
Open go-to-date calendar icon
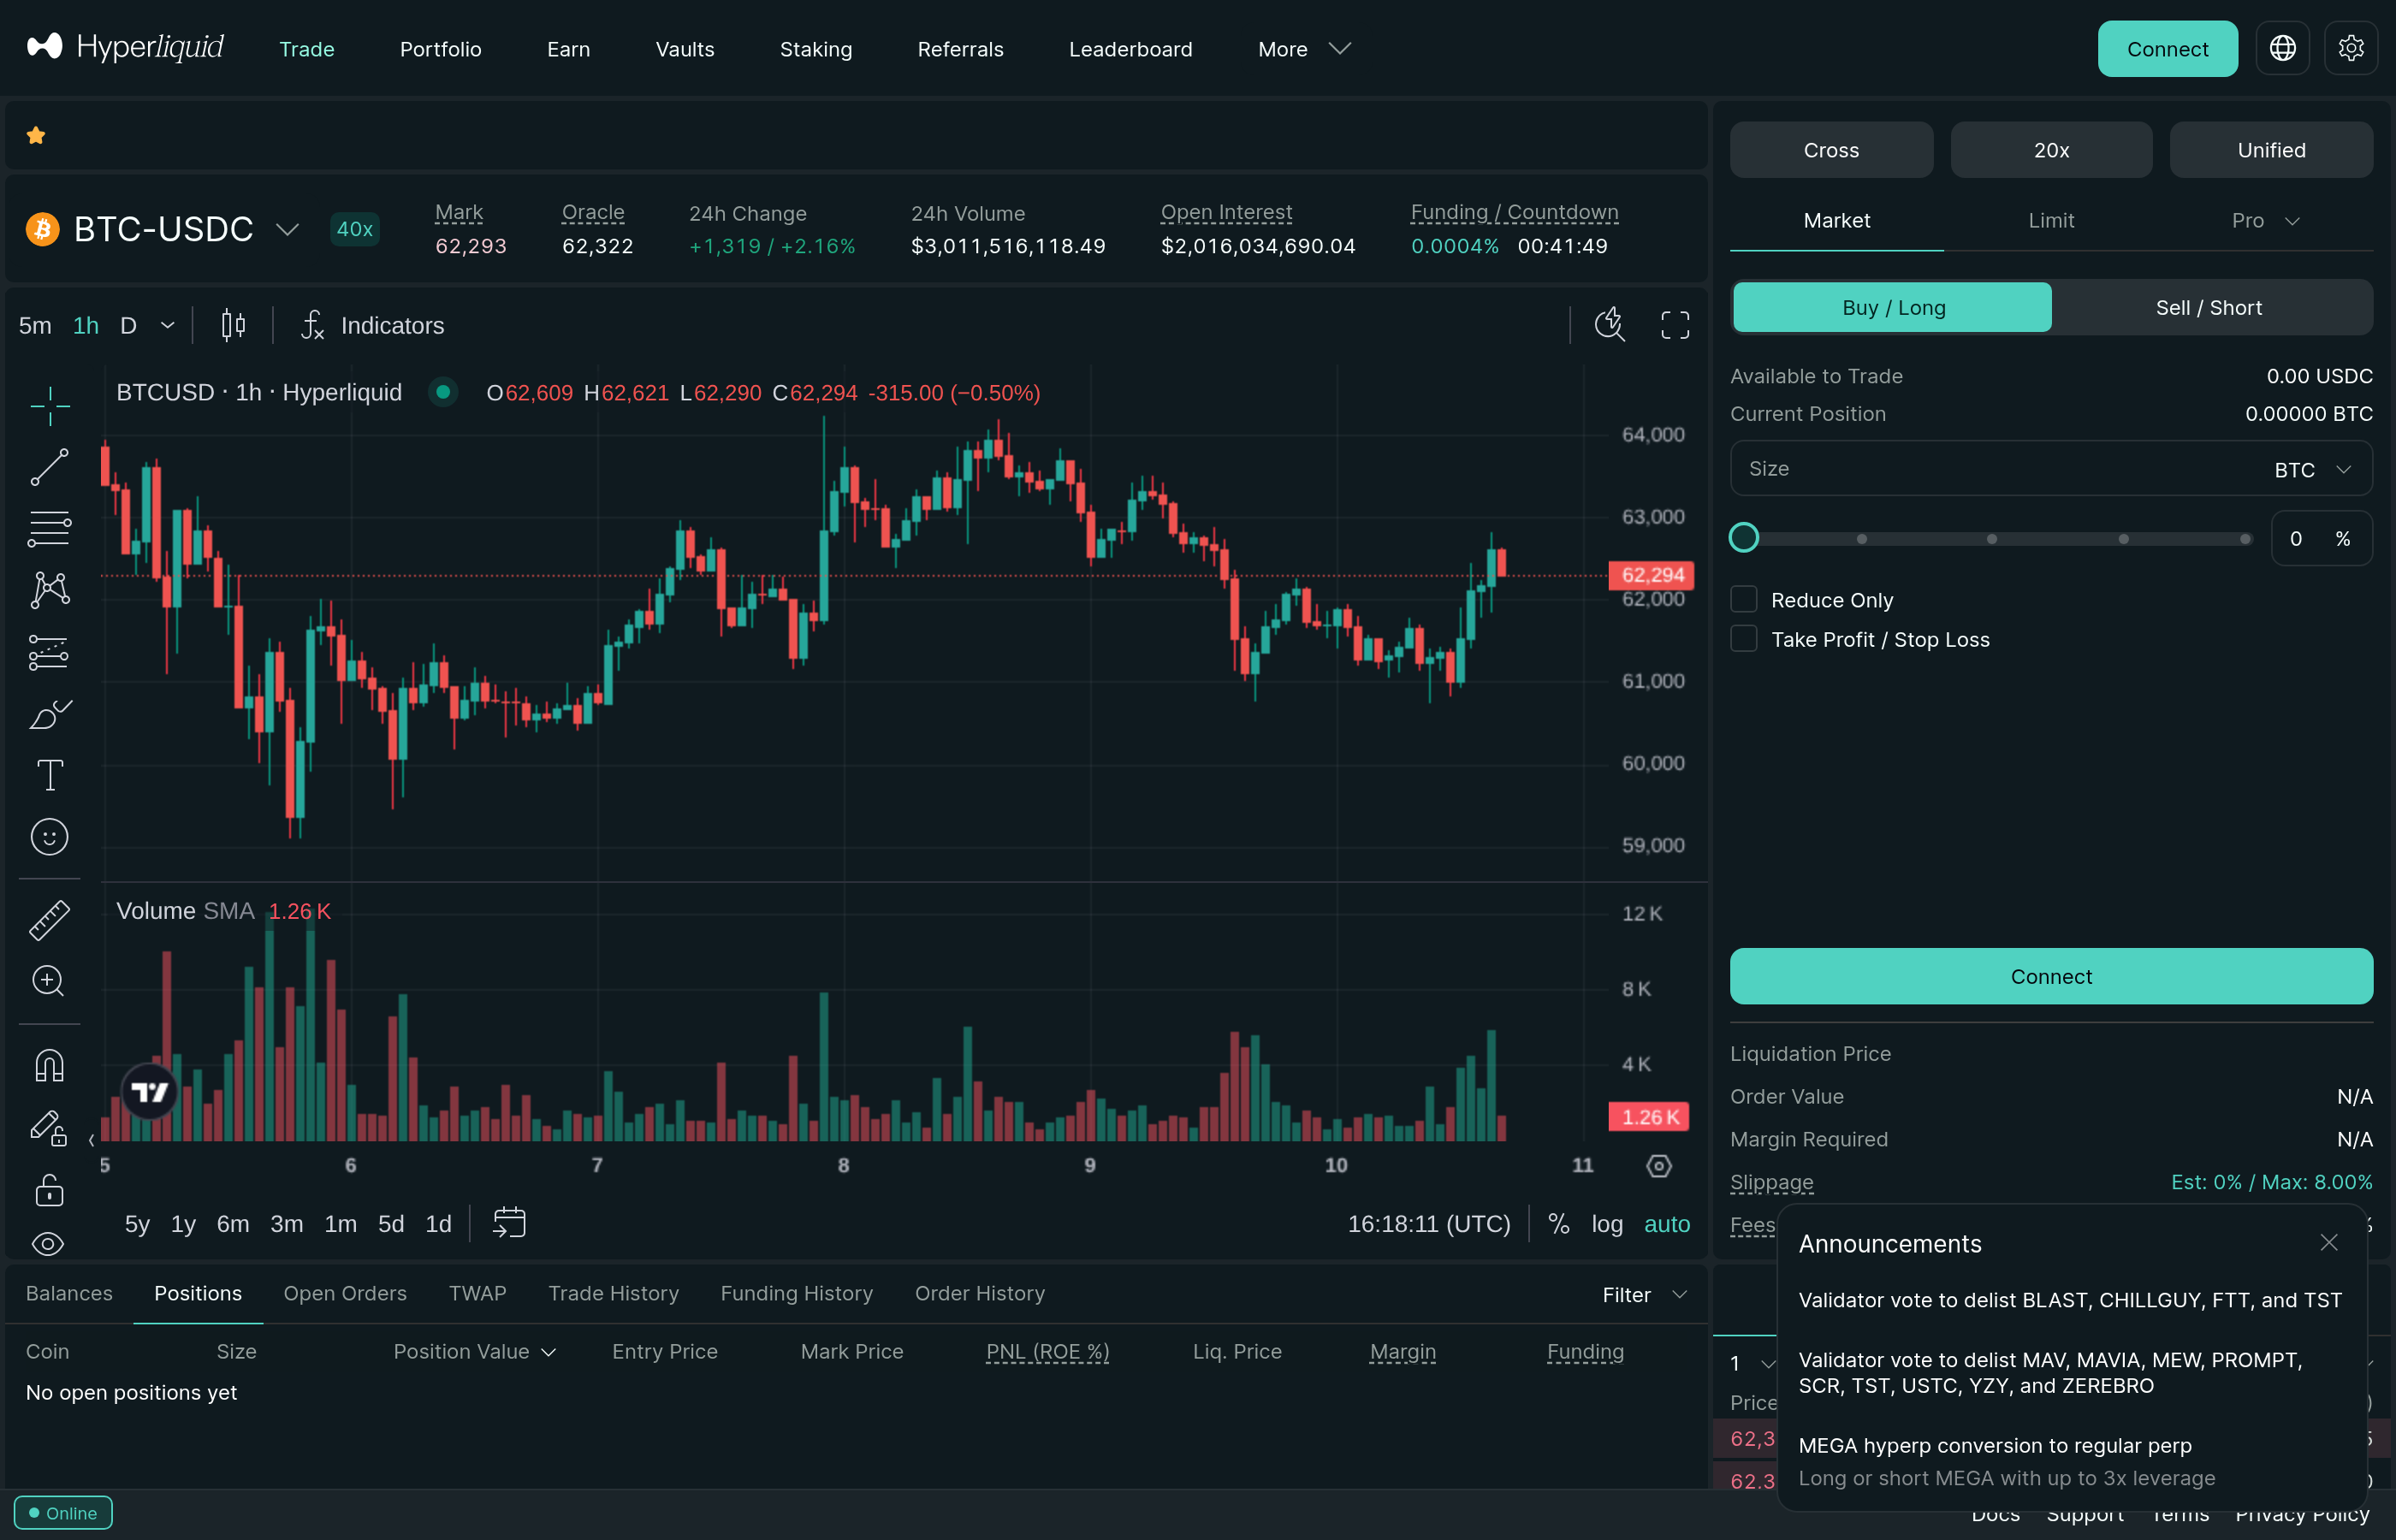tap(509, 1223)
